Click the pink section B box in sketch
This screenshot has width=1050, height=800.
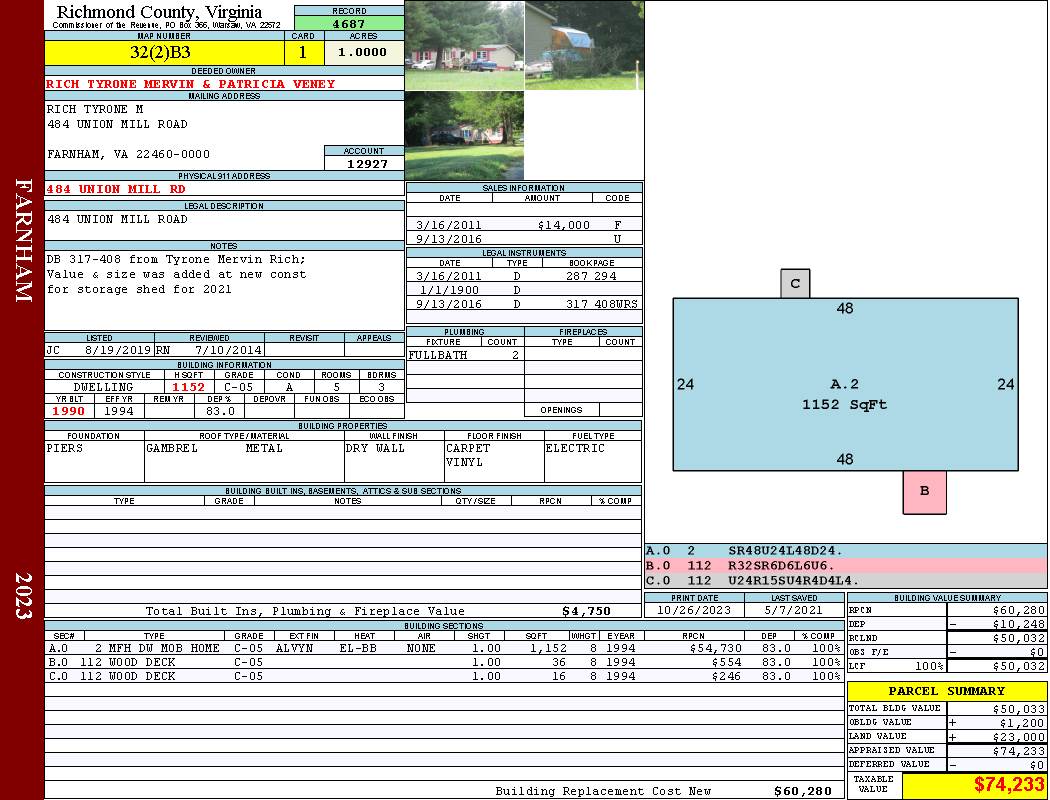(924, 491)
